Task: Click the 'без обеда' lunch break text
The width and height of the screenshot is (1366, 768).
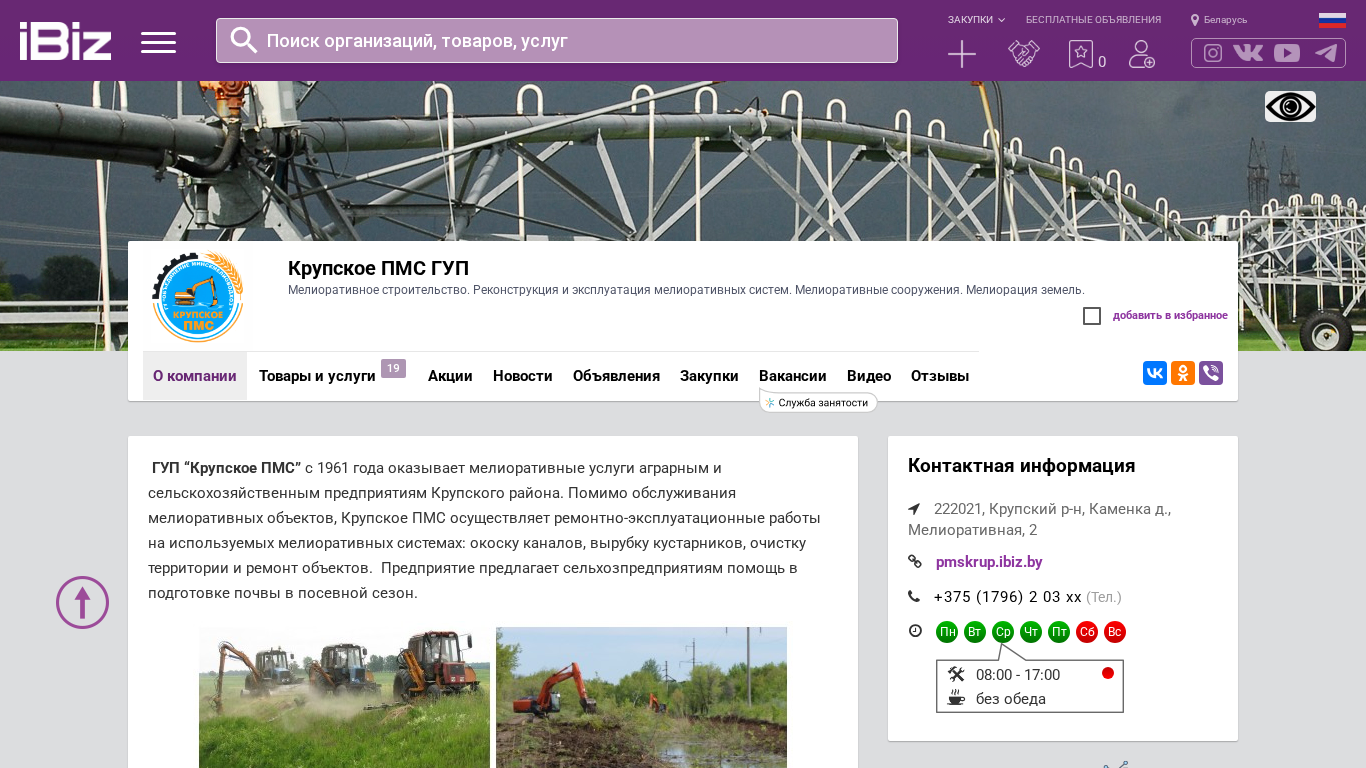Action: coord(1011,699)
